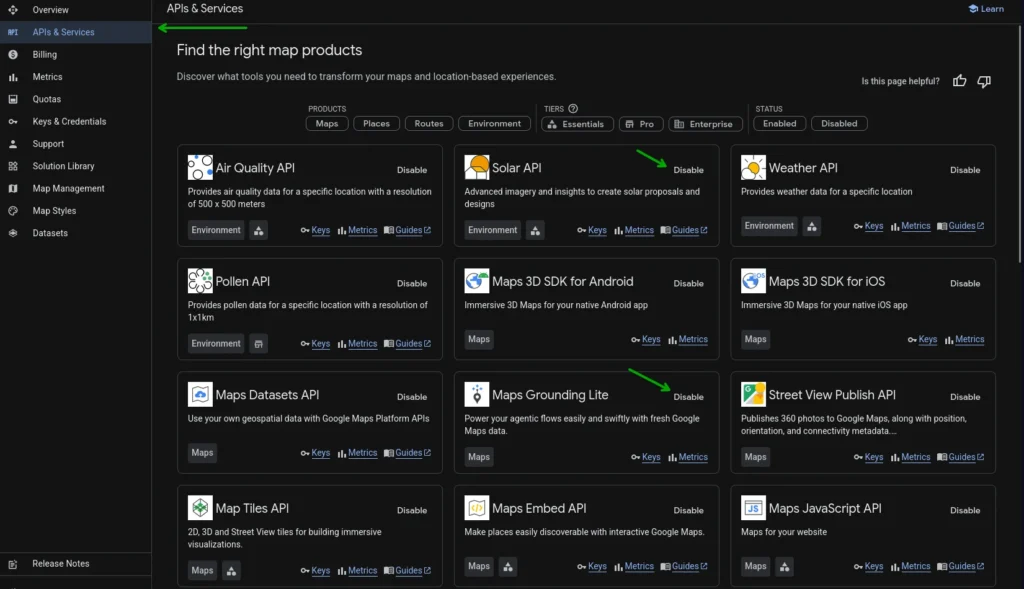Disable Maps Grounding Lite
The image size is (1024, 589).
(x=688, y=397)
